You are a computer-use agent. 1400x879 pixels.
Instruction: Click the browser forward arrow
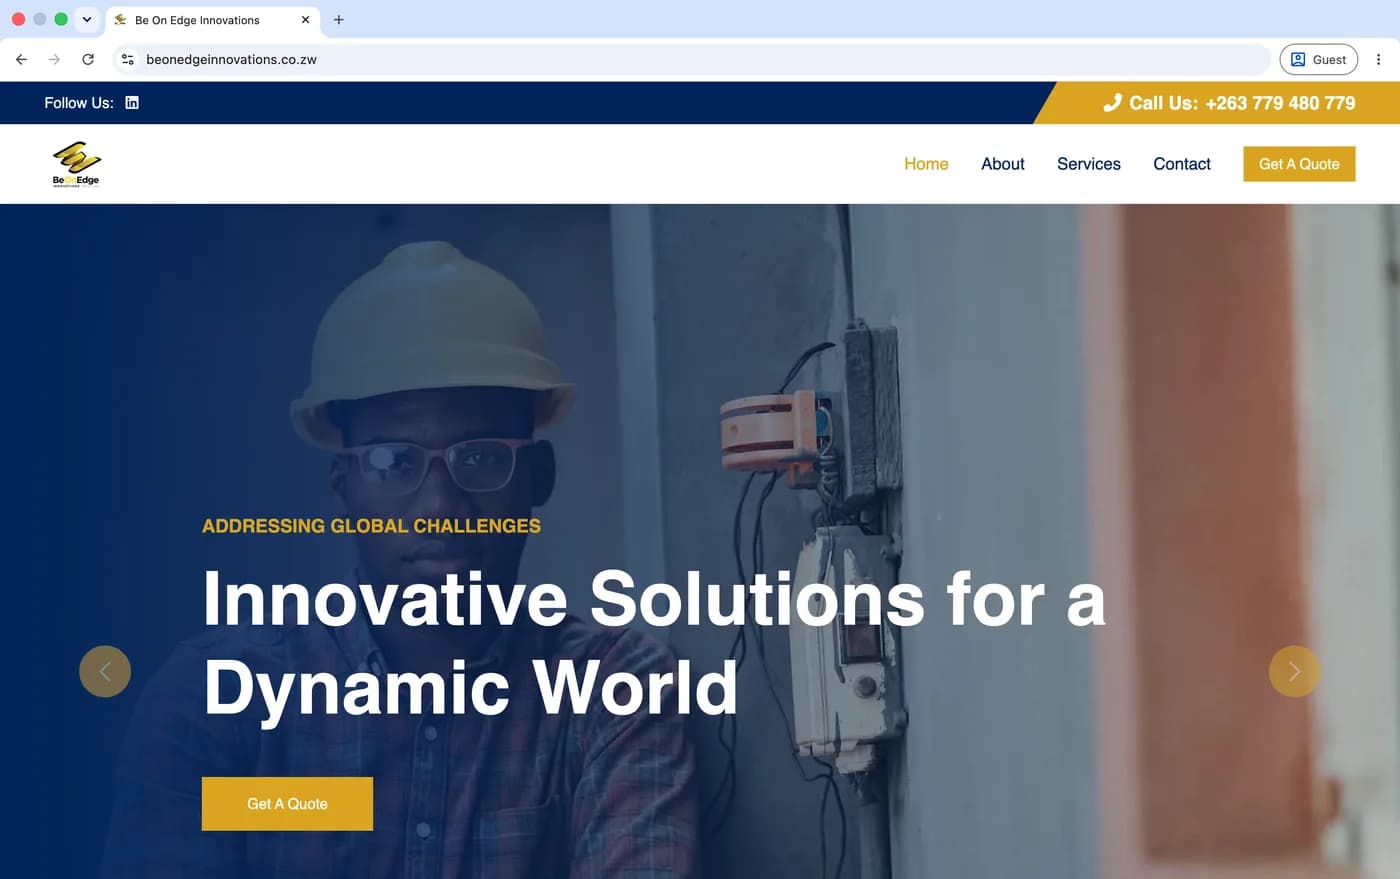(x=54, y=60)
